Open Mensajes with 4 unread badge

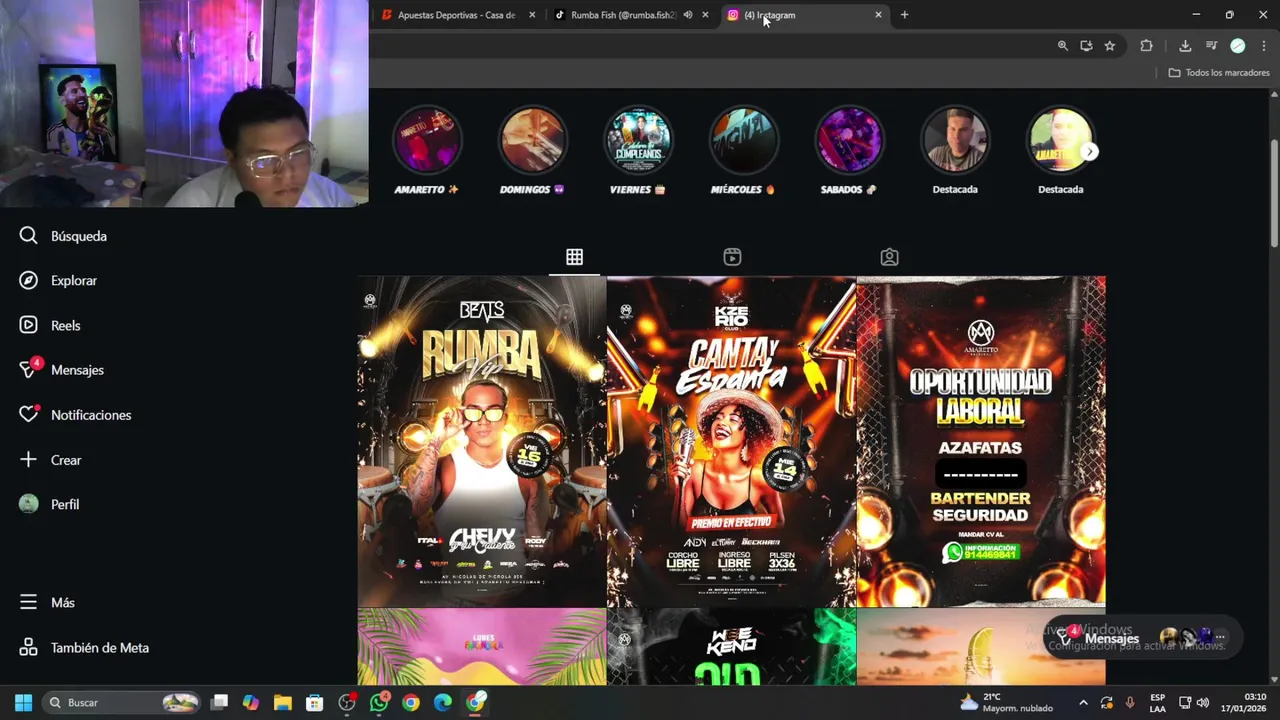click(62, 370)
